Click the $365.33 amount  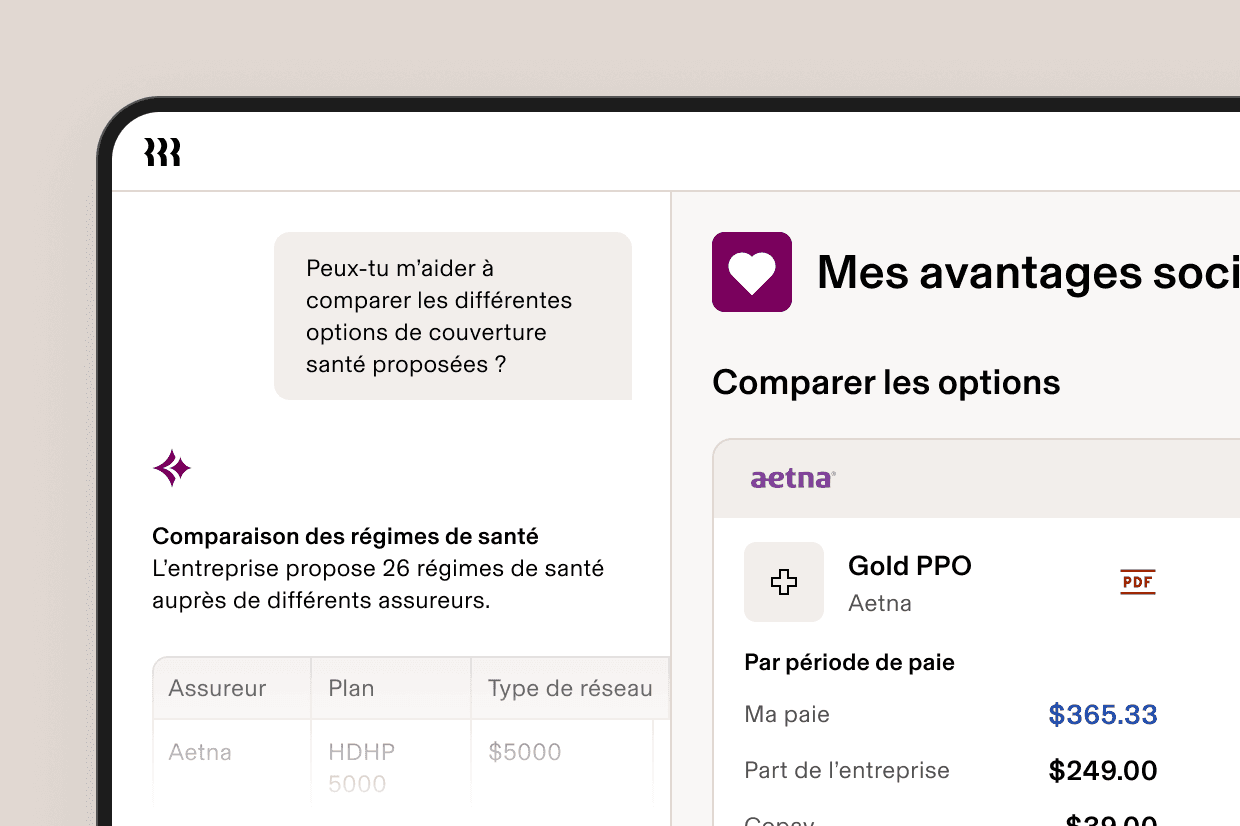click(1103, 715)
